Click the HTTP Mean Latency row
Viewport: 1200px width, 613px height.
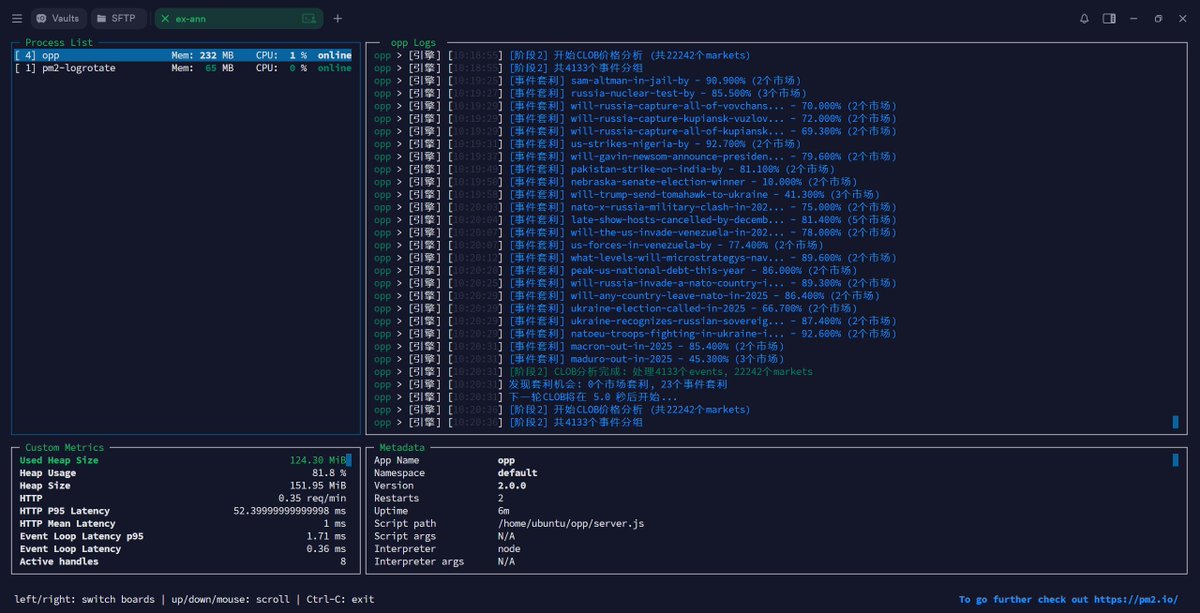click(x=183, y=524)
